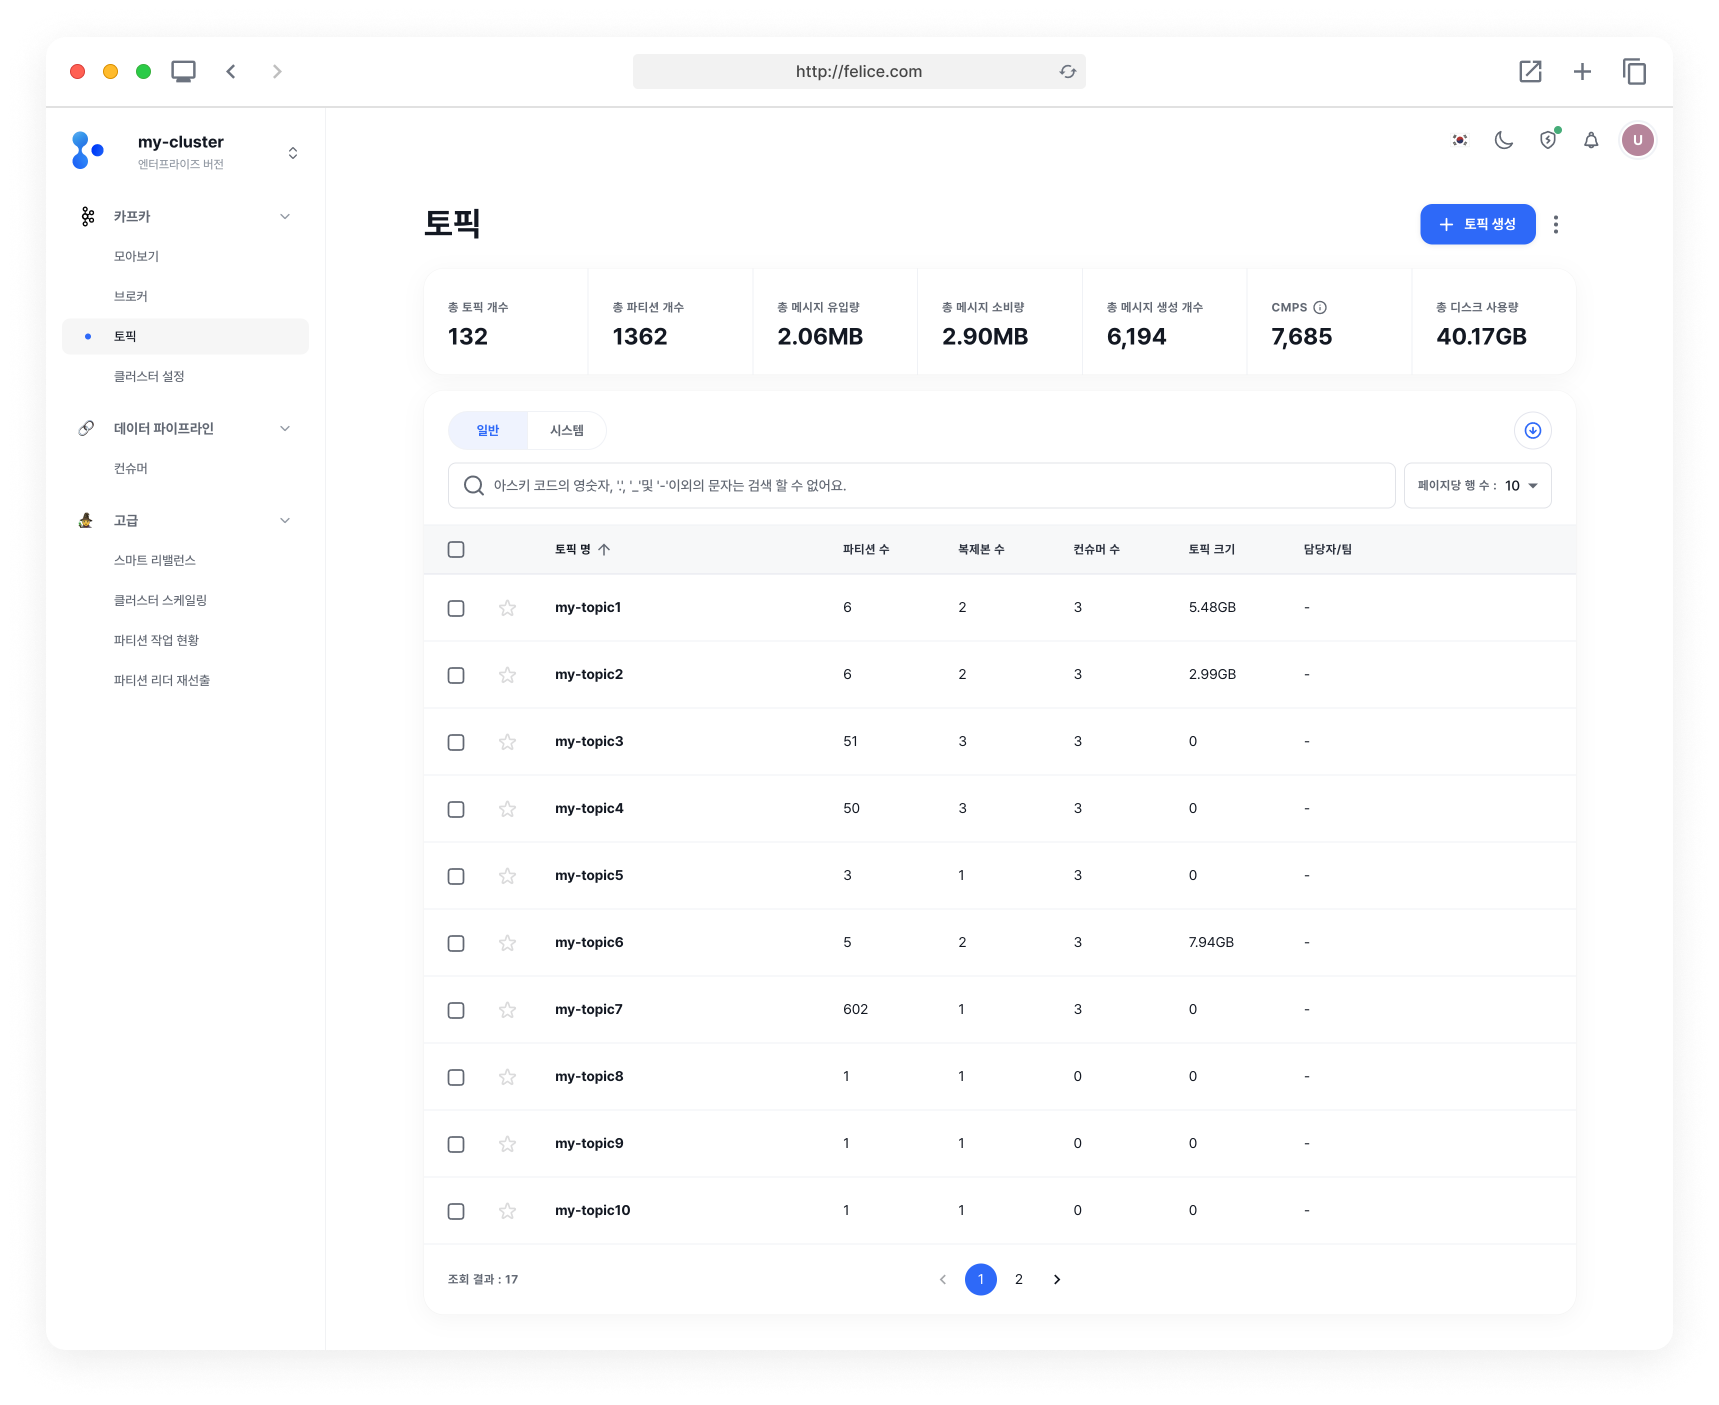Click the search magnifier icon
The image size is (1719, 1405).
tap(474, 485)
